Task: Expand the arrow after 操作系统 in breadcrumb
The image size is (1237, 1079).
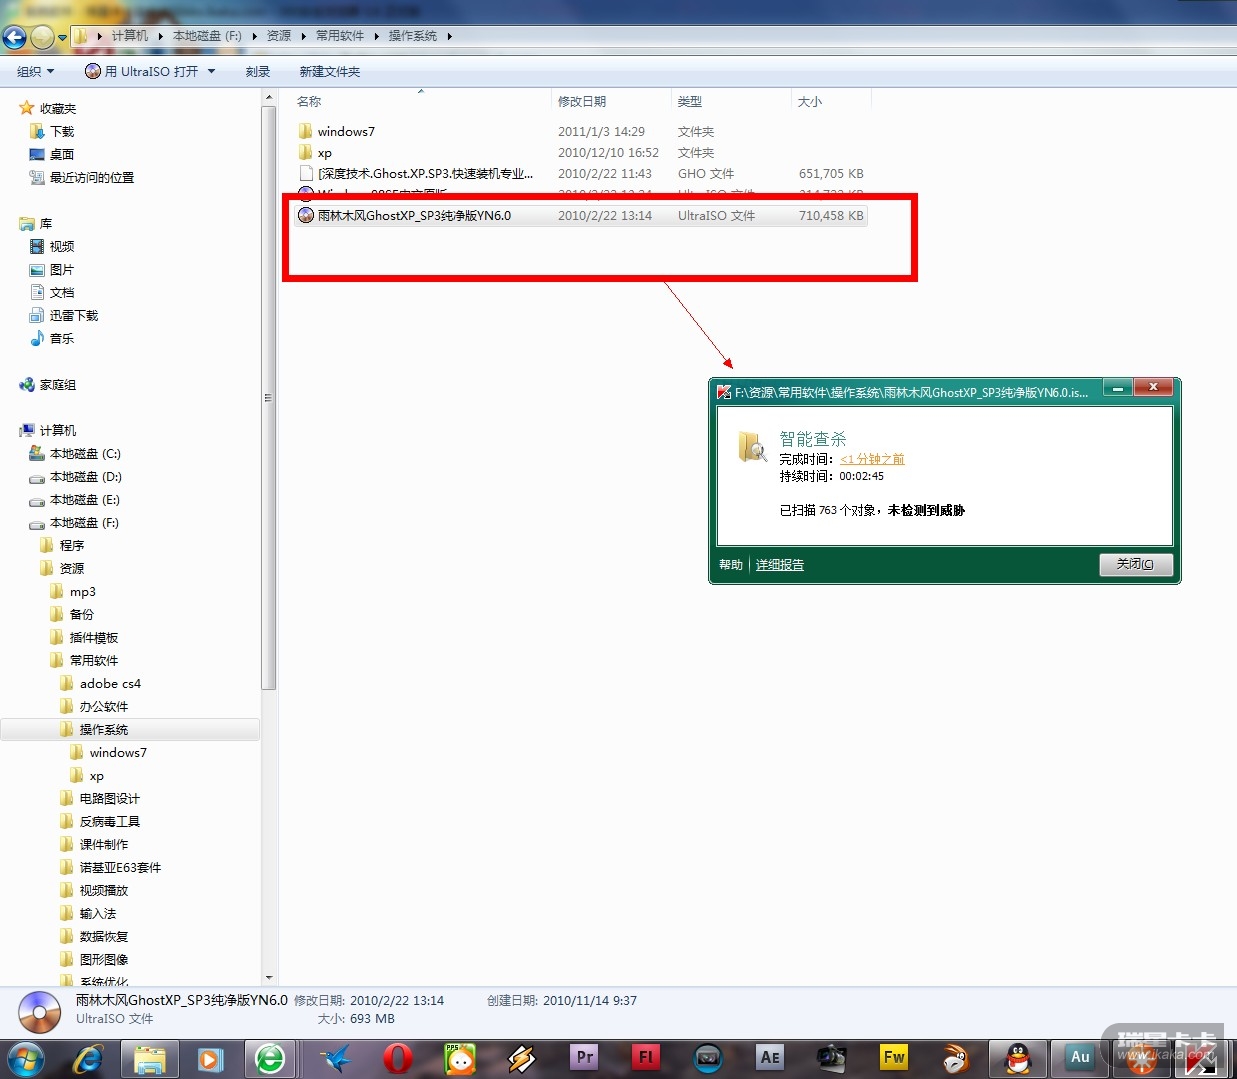Action: click(x=449, y=36)
